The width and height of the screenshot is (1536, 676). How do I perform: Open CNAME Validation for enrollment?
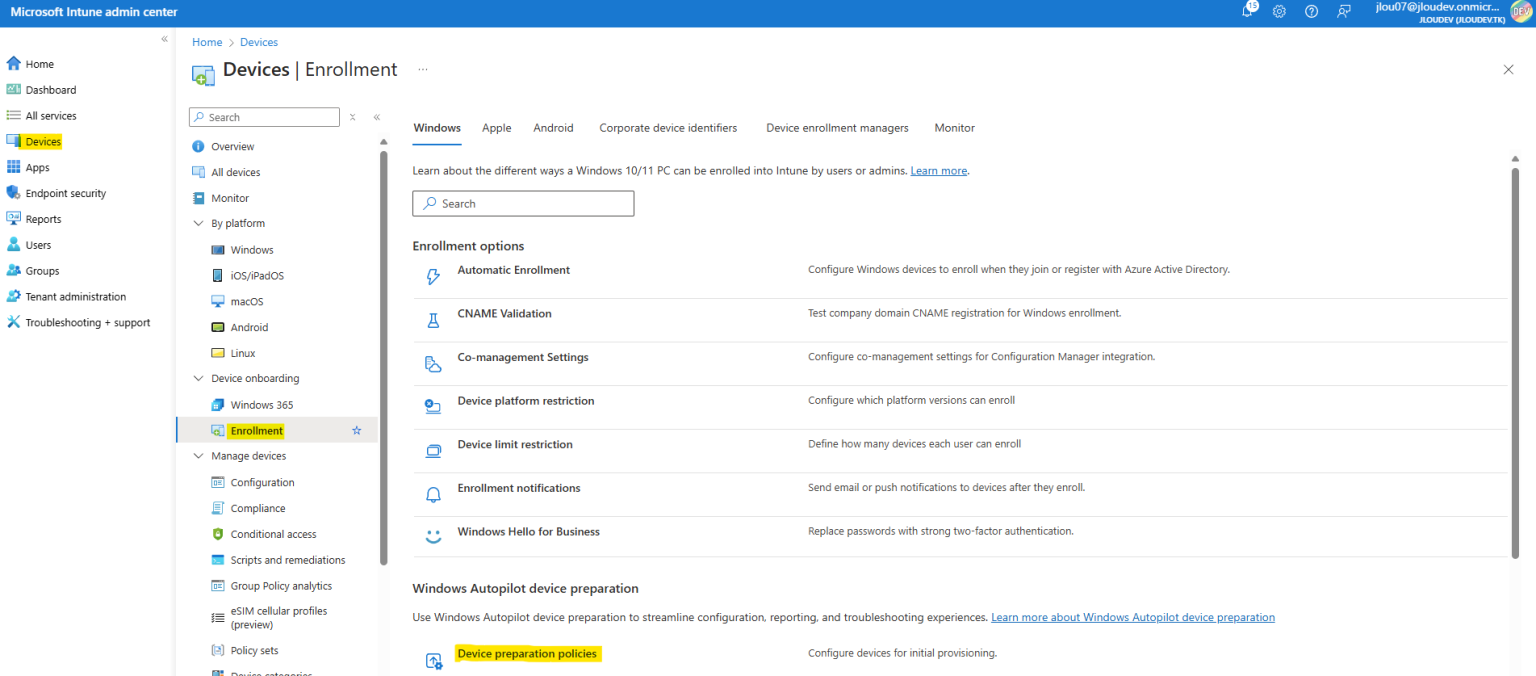click(x=504, y=313)
